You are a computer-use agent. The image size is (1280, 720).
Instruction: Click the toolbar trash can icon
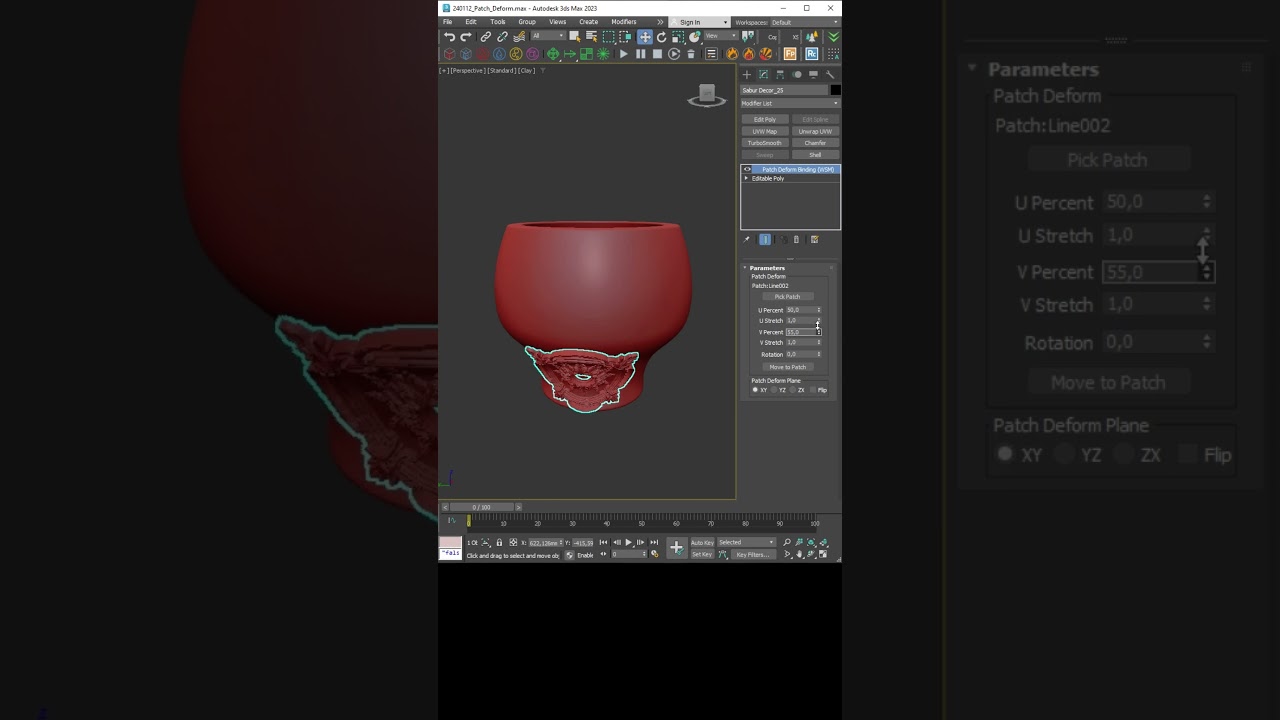pos(691,54)
